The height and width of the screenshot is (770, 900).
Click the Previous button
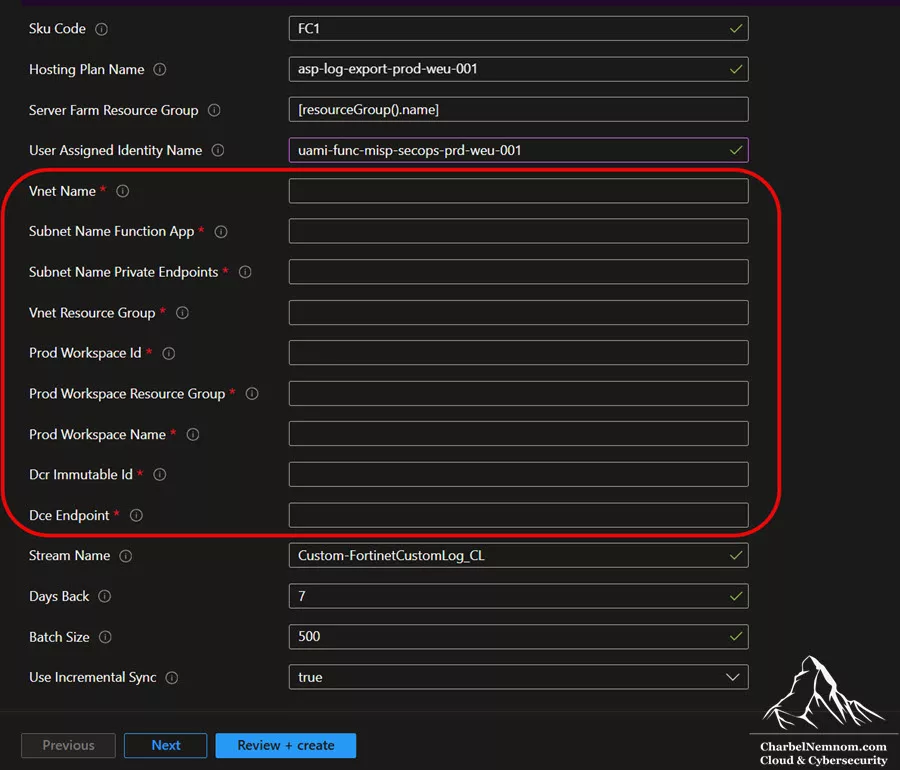(x=68, y=745)
